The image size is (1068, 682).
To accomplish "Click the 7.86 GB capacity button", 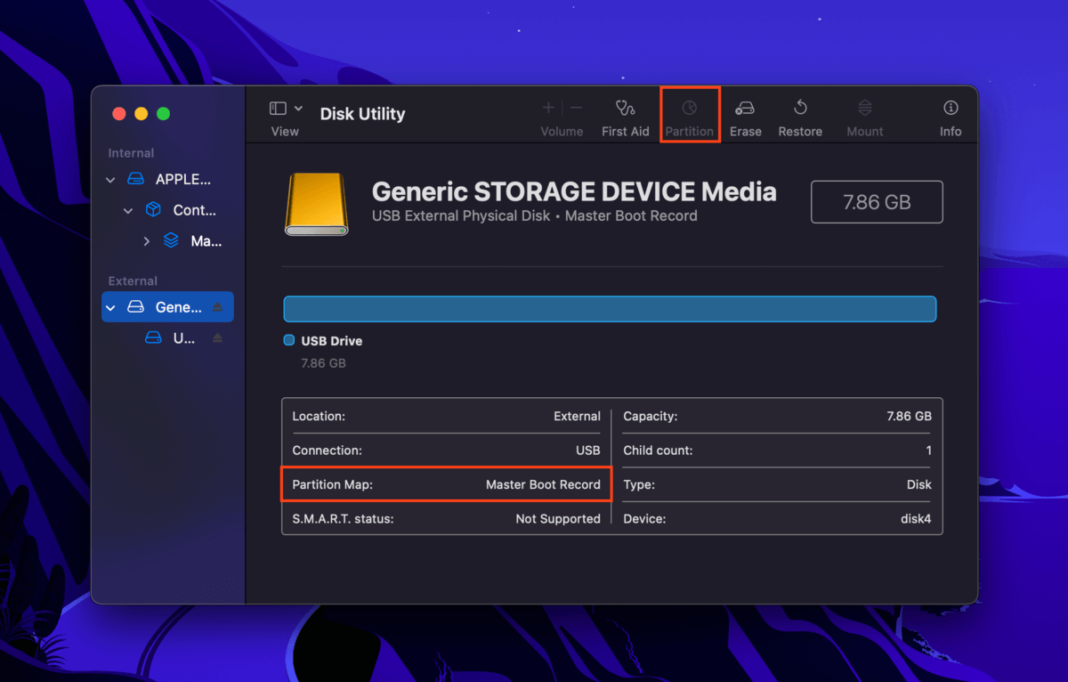I will 876,201.
